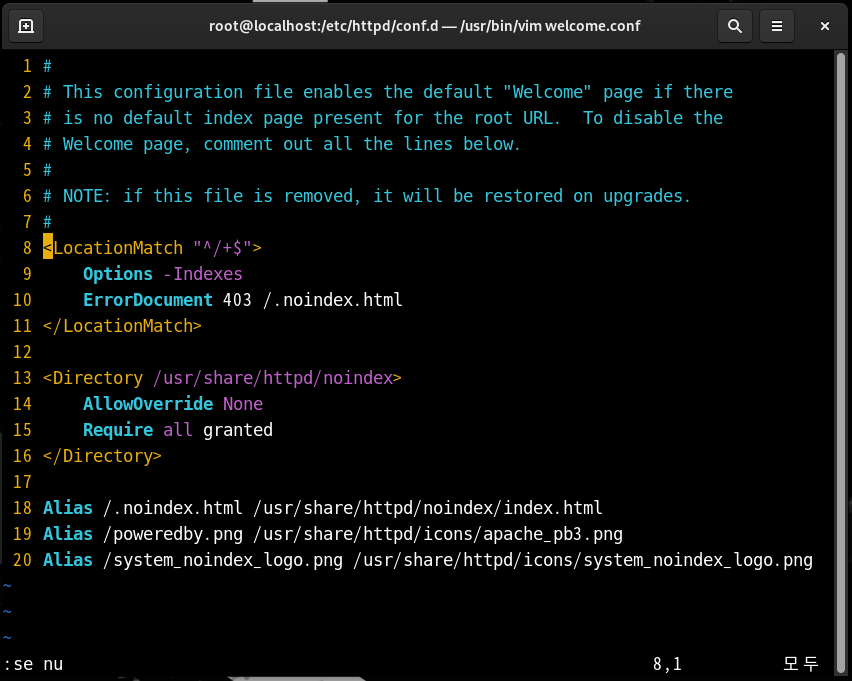Viewport: 852px width, 681px height.
Task: Click the '</LocationMatch>' closing tag
Action: (x=122, y=326)
